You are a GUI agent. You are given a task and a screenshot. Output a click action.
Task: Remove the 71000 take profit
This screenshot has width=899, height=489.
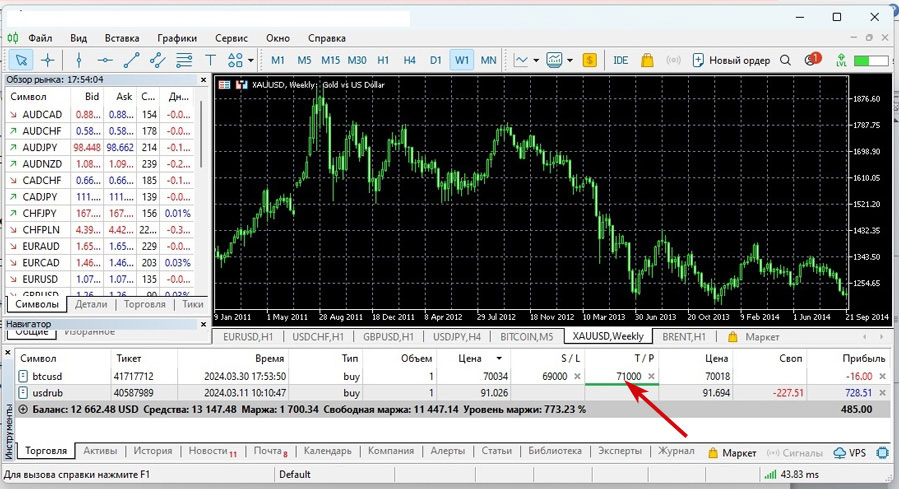click(651, 376)
